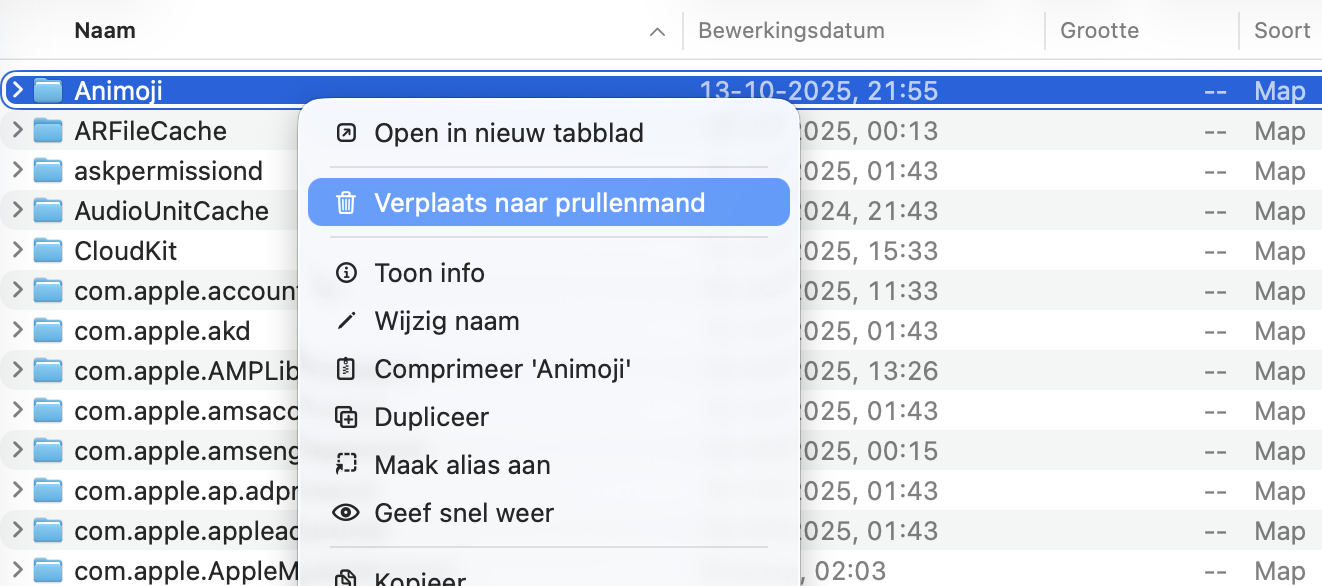This screenshot has height=586, width=1322.
Task: Click the compress icon beside Comprimeer 'Animoji'
Action: coord(345,368)
